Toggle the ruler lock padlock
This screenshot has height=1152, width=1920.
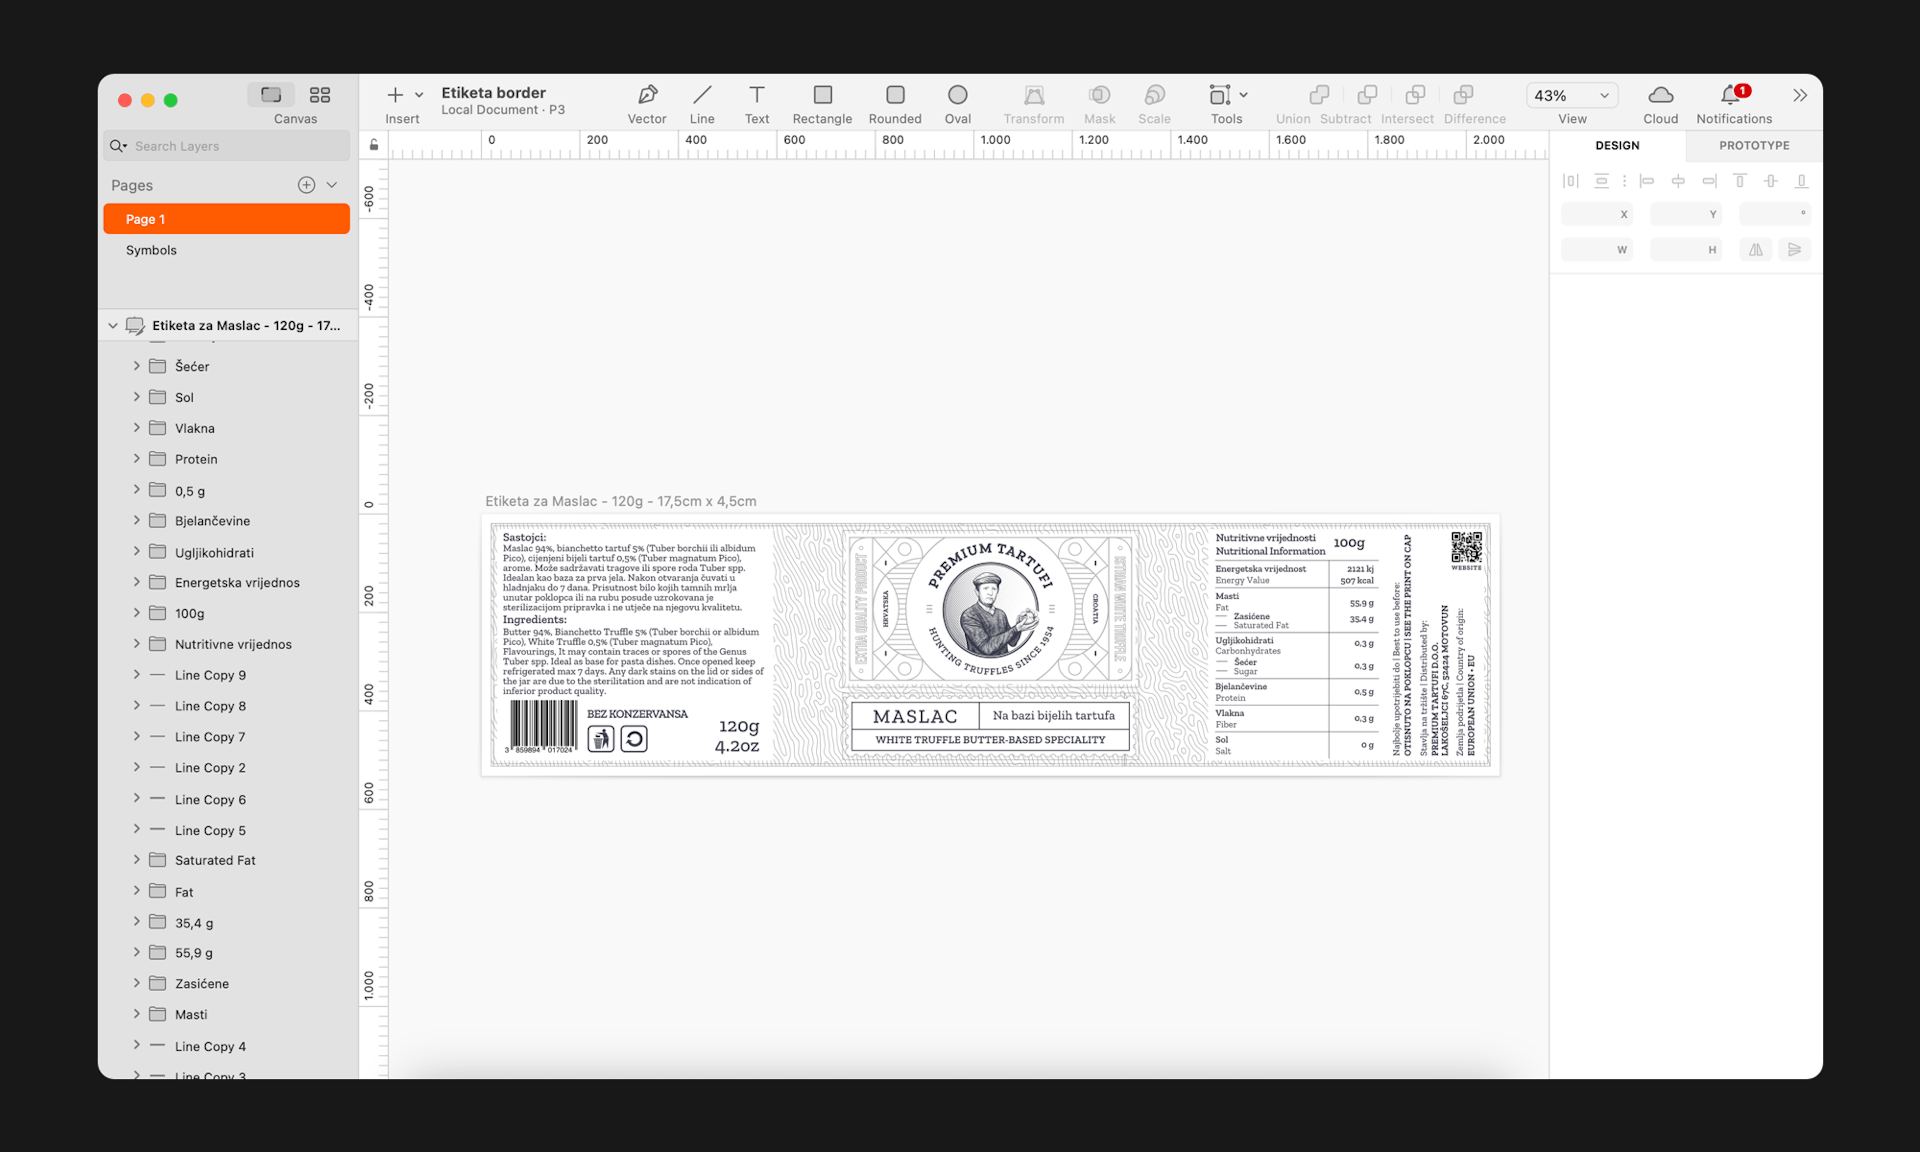[x=373, y=144]
